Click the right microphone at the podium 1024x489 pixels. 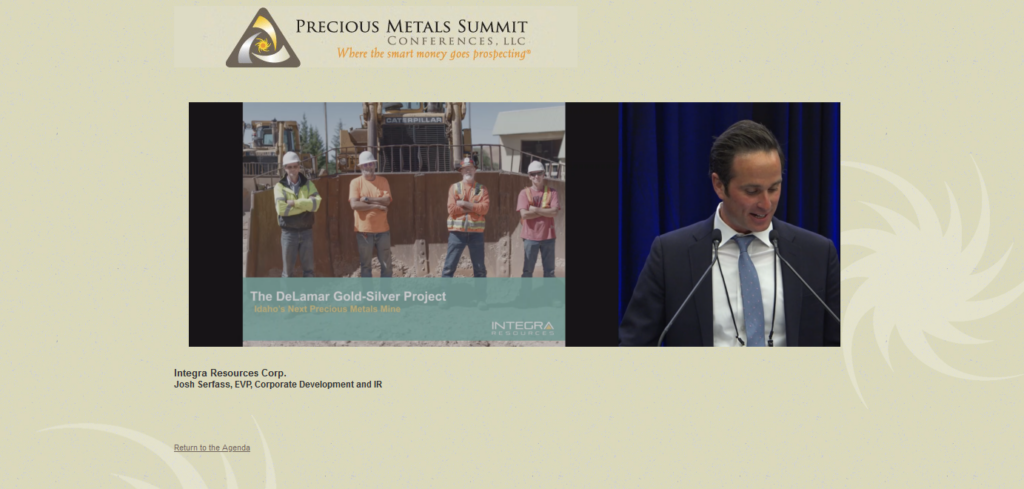point(775,240)
